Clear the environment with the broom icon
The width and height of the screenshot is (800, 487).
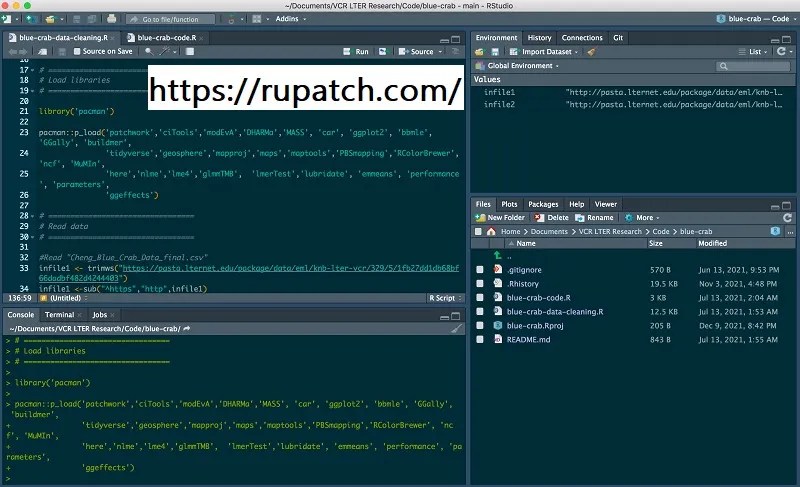coord(591,52)
